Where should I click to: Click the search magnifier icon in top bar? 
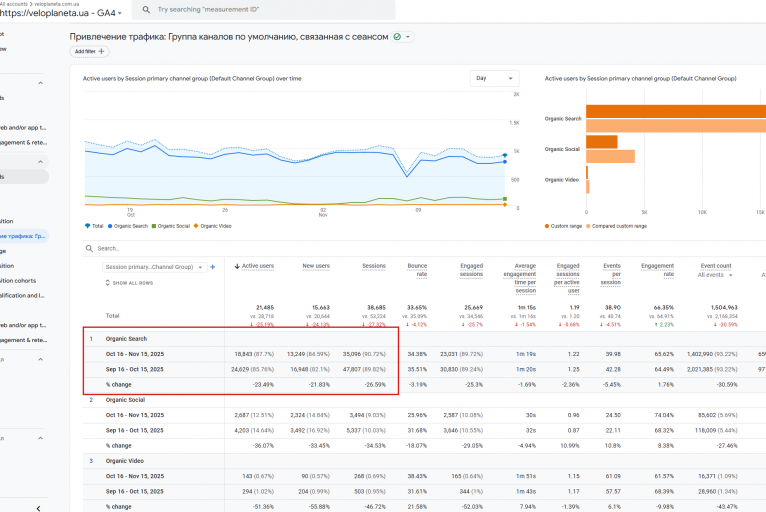coord(147,9)
